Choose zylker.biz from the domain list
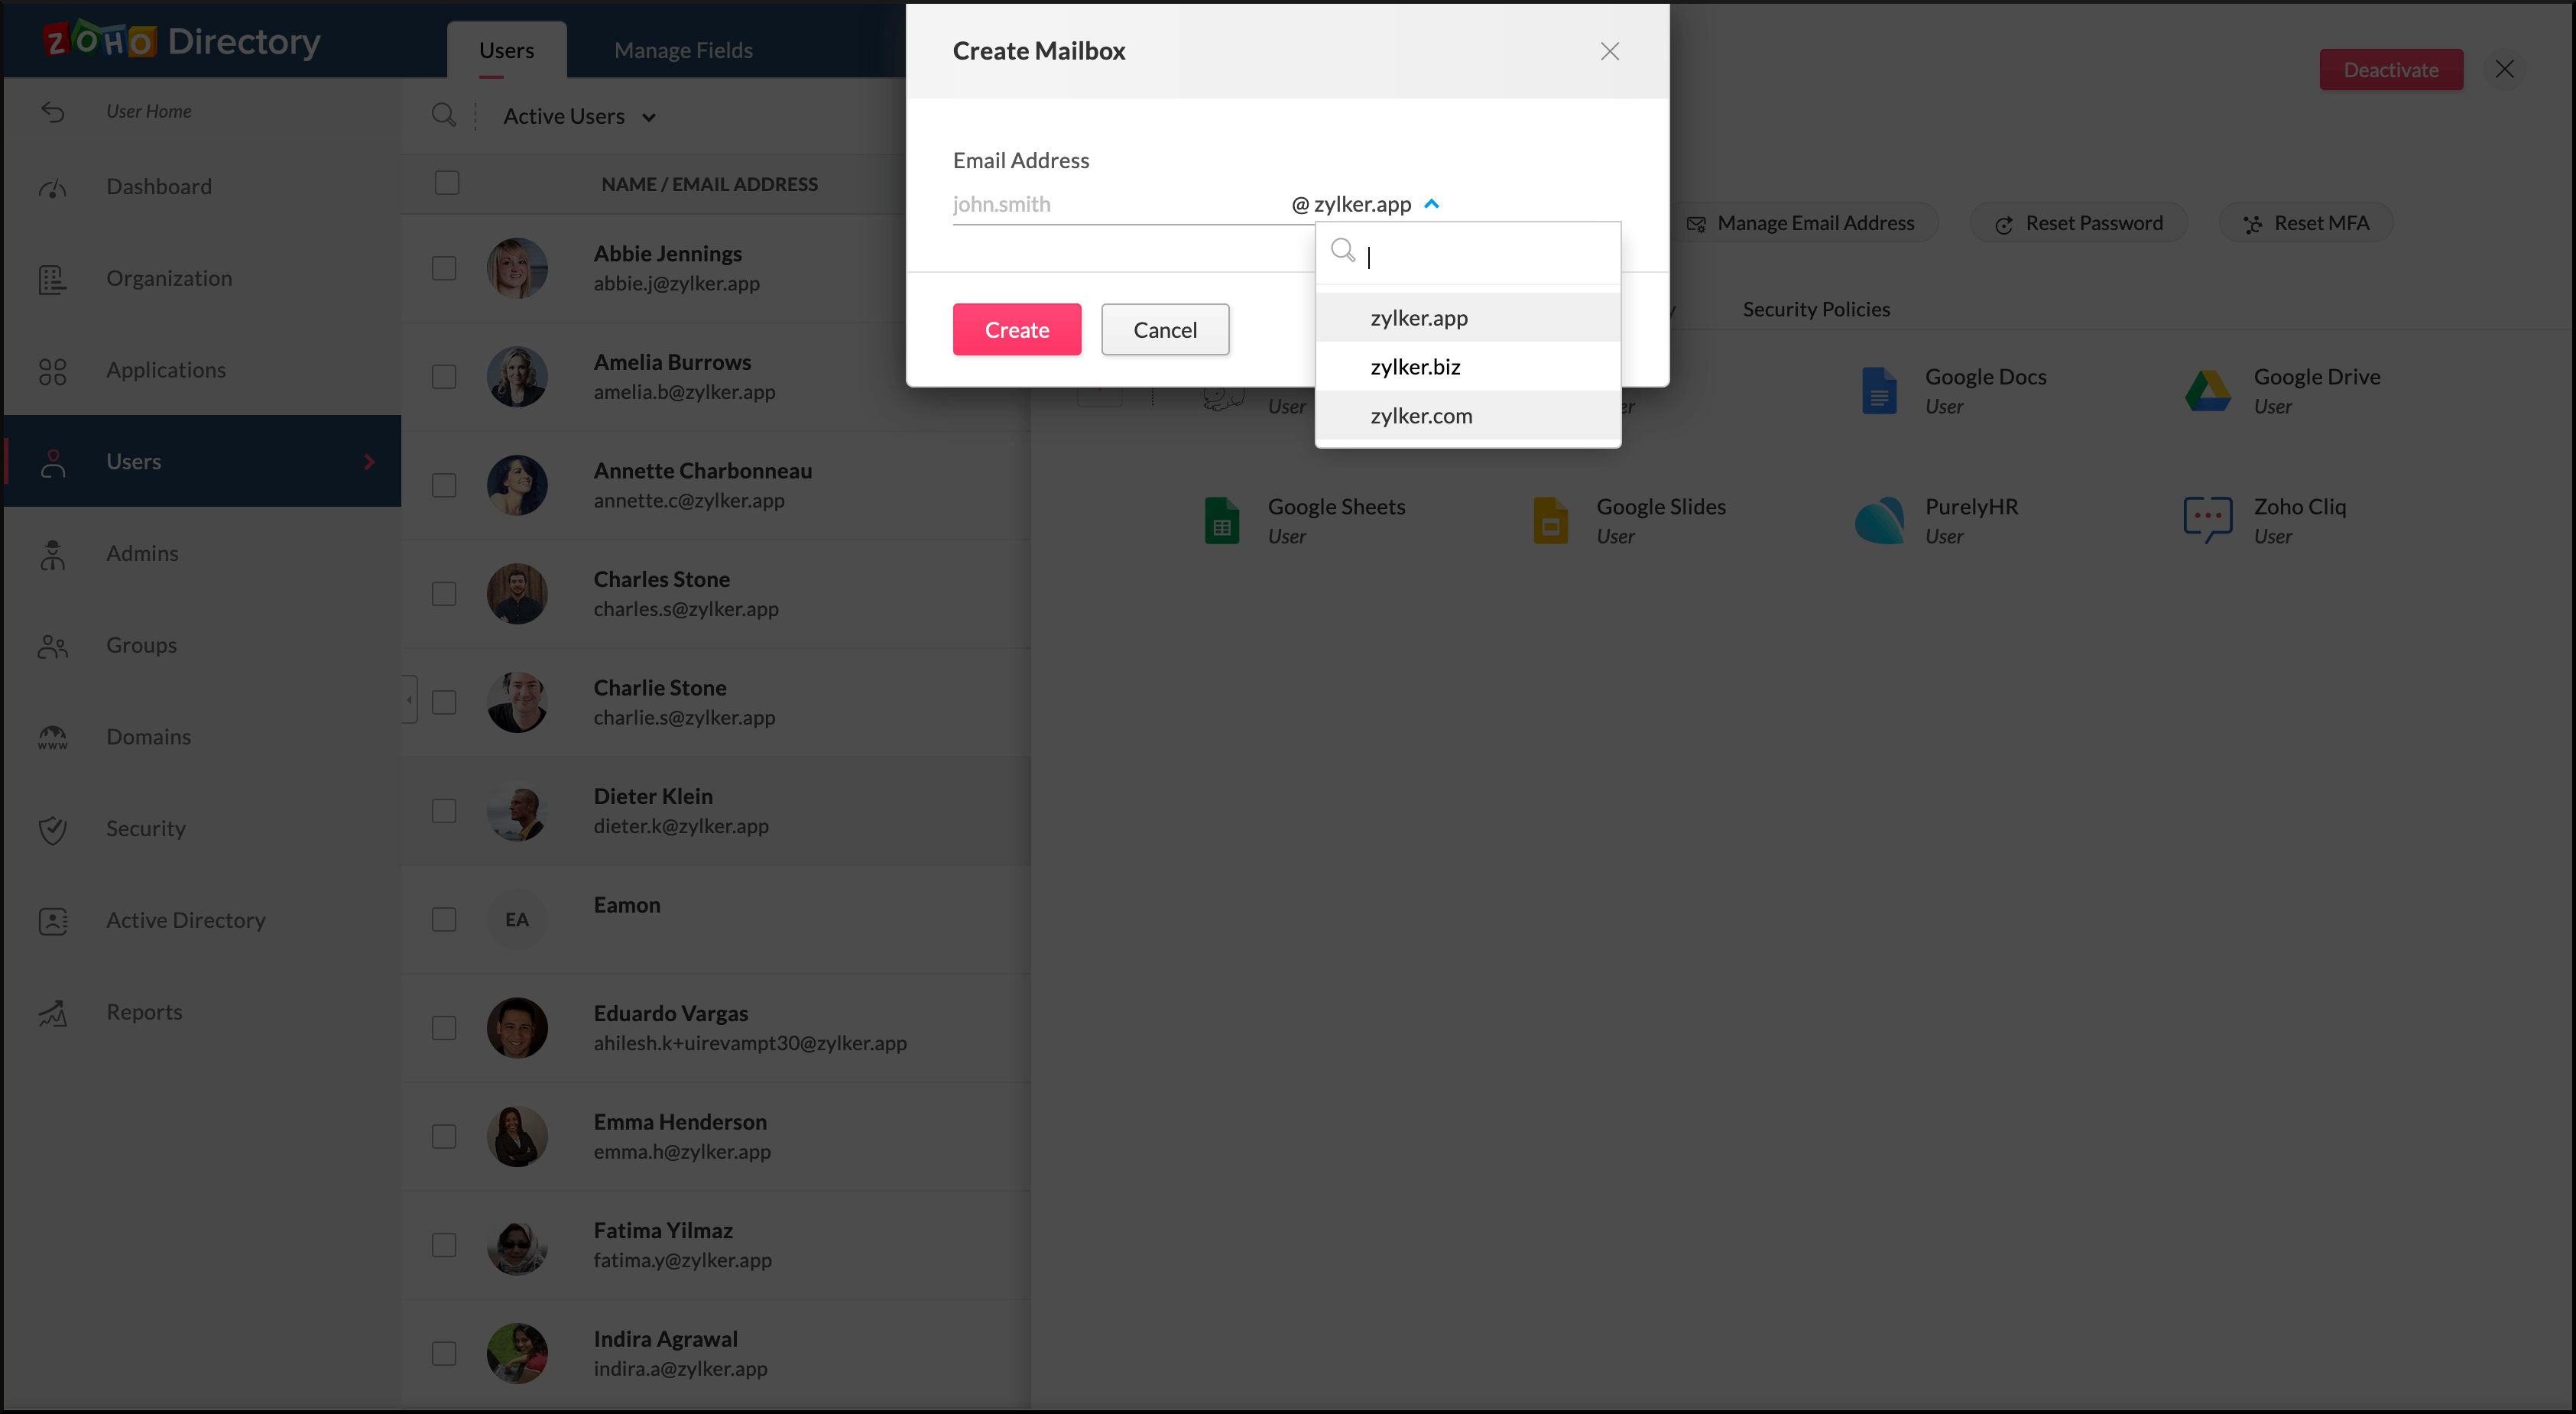2576x1414 pixels. 1415,367
